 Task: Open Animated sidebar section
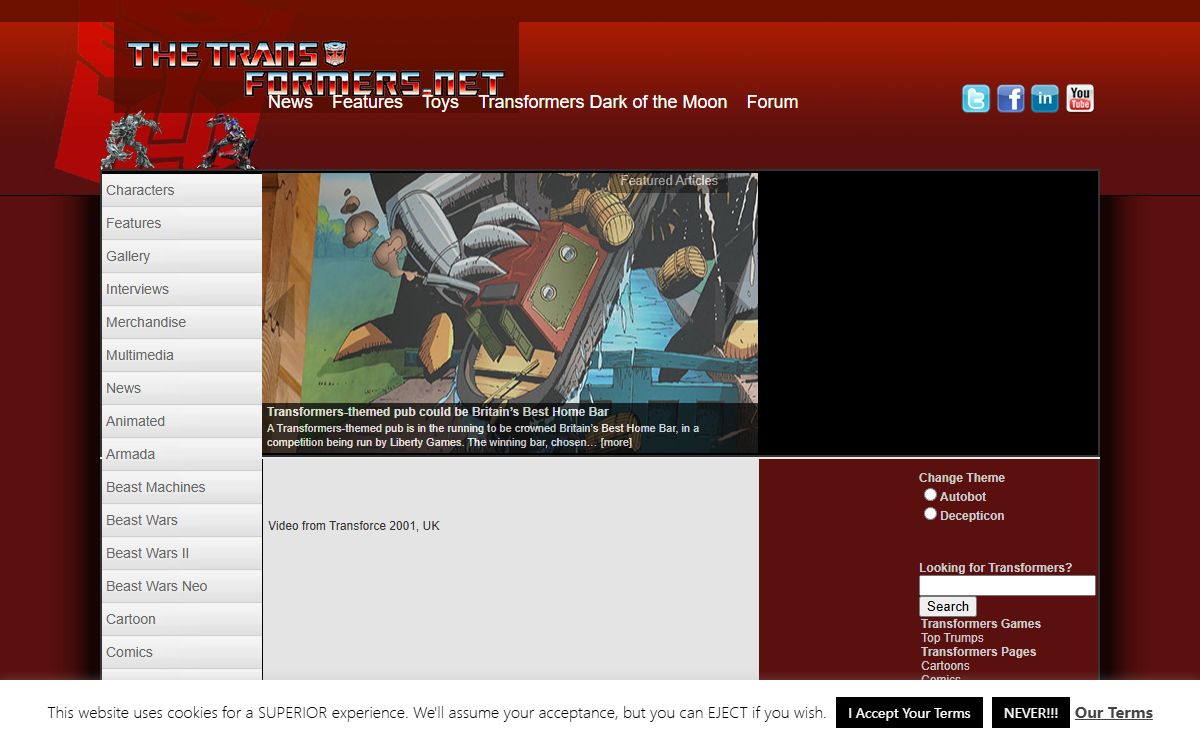(181, 421)
